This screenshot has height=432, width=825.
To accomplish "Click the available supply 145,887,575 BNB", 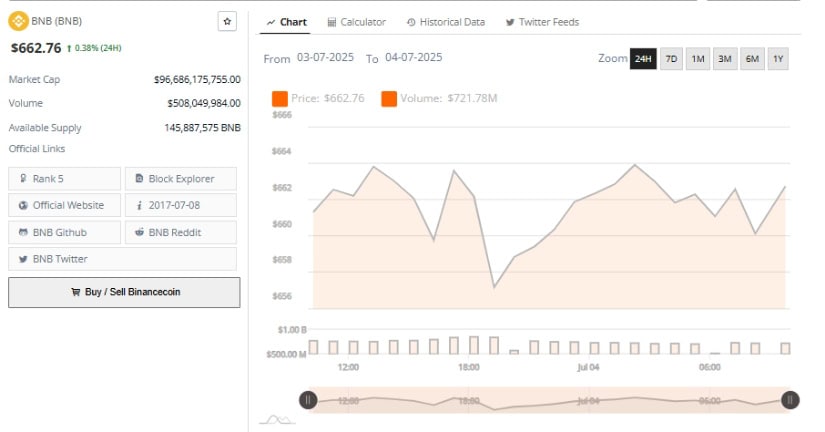I will click(203, 127).
